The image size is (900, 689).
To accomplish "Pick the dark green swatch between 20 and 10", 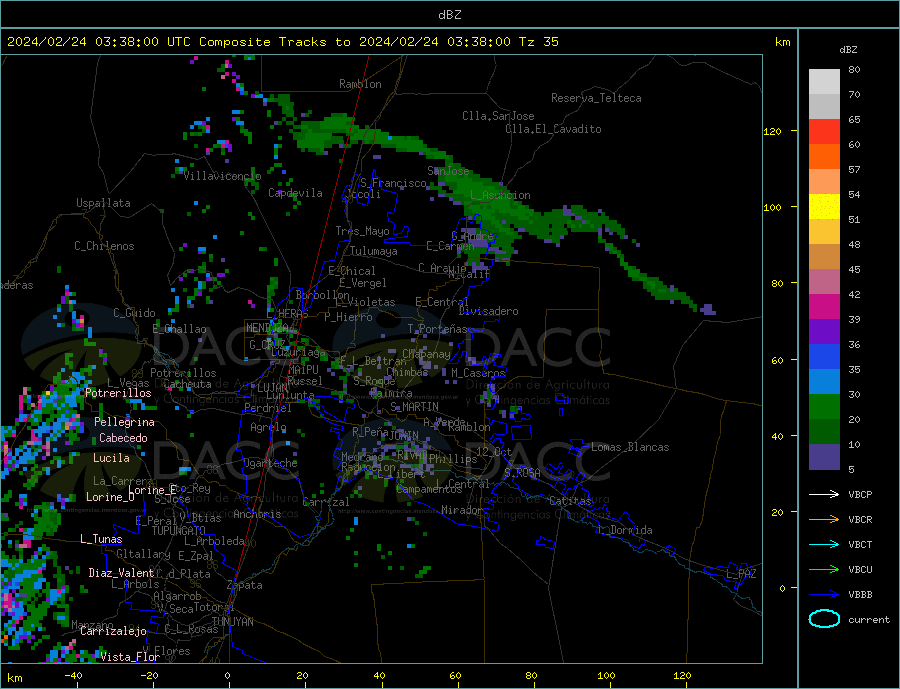I will tap(824, 432).
